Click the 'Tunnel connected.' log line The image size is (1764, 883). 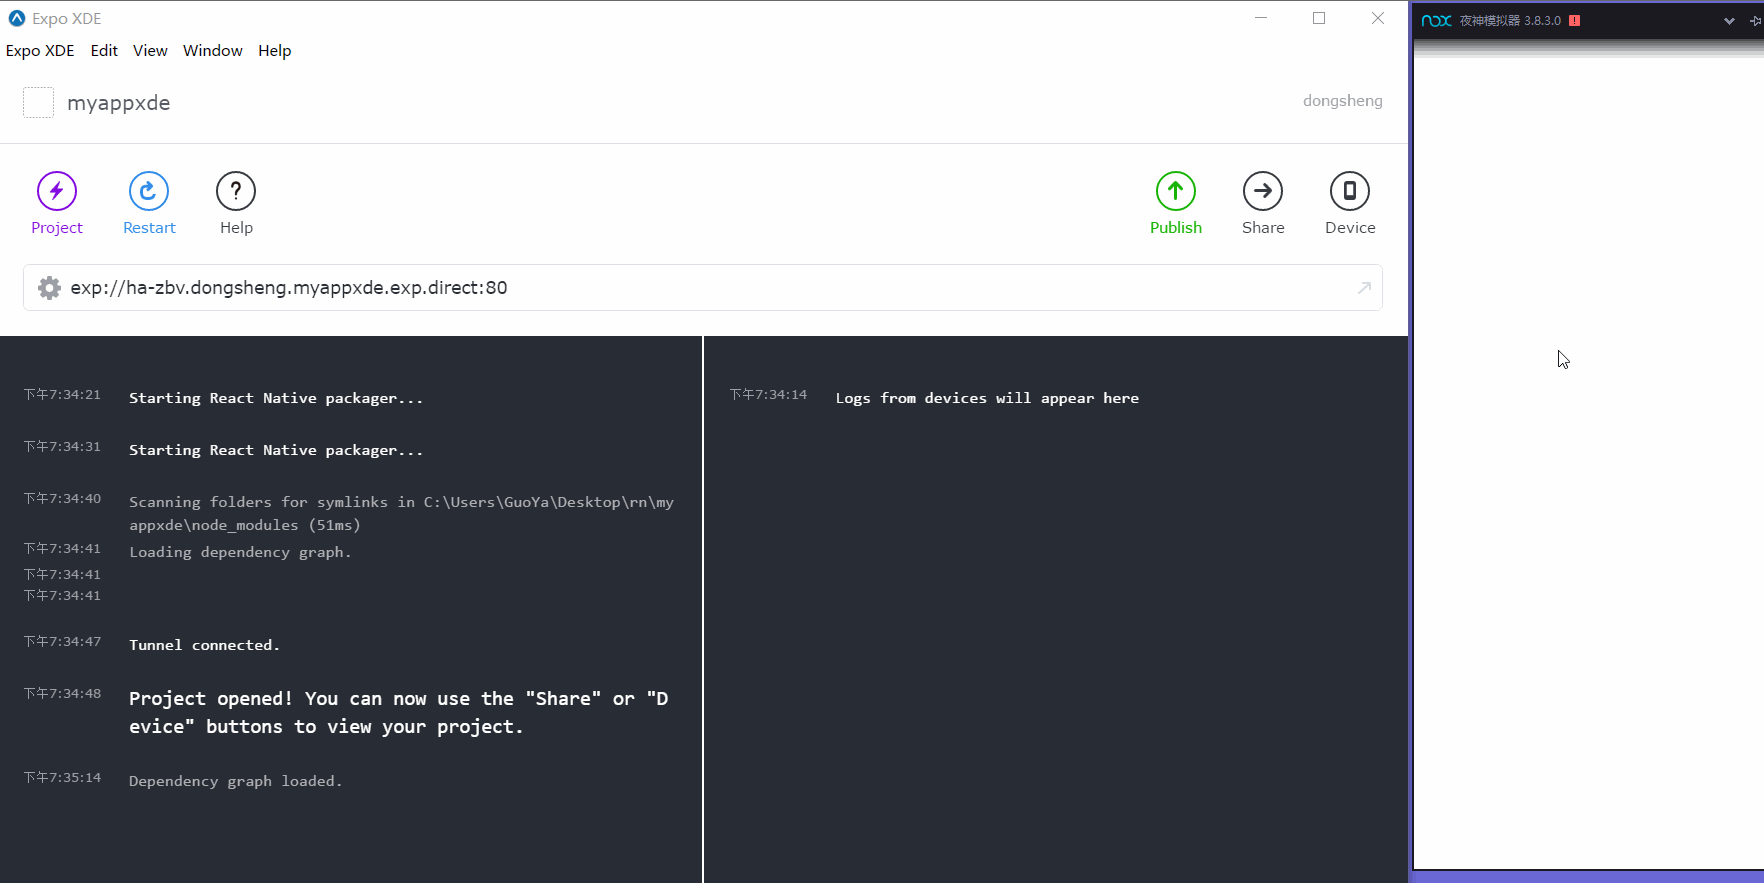pyautogui.click(x=204, y=645)
